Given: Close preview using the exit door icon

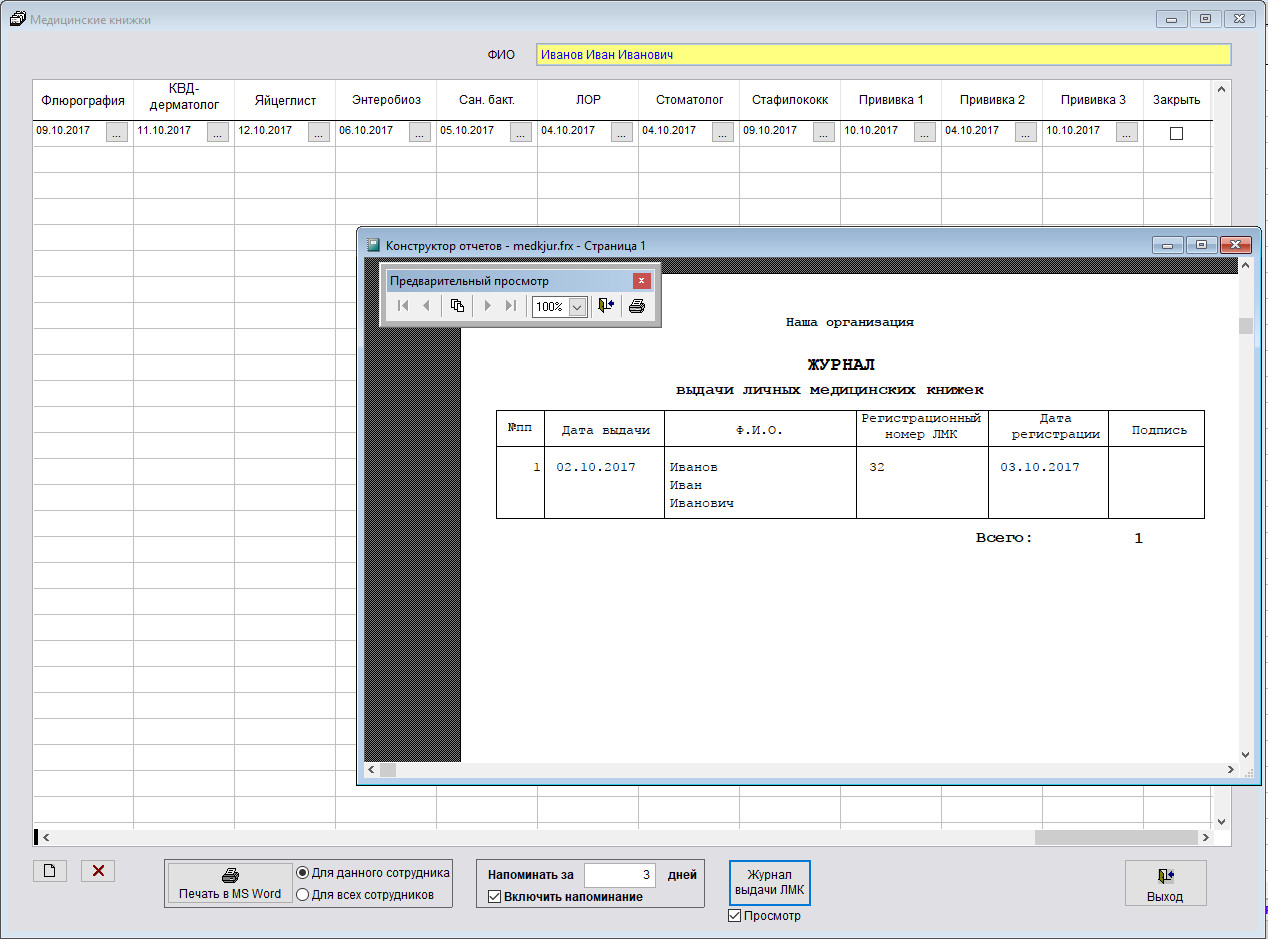Looking at the screenshot, I should pyautogui.click(x=605, y=307).
